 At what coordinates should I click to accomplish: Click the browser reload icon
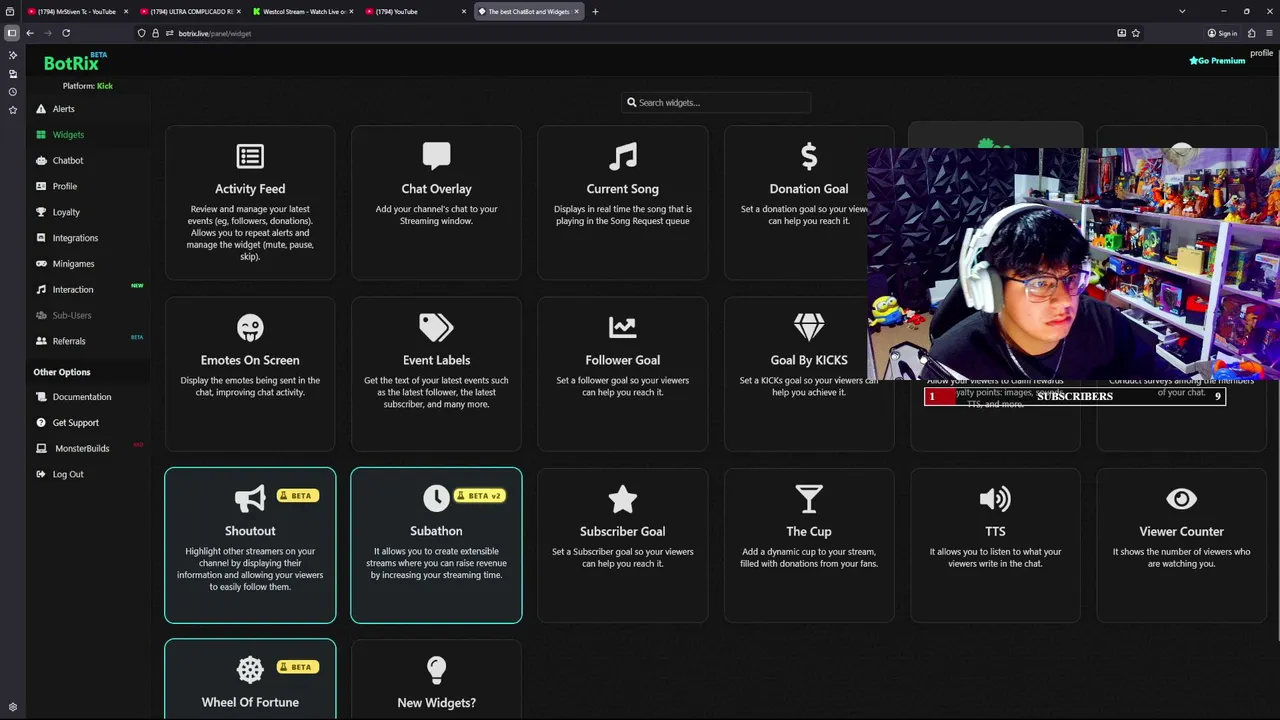(66, 33)
